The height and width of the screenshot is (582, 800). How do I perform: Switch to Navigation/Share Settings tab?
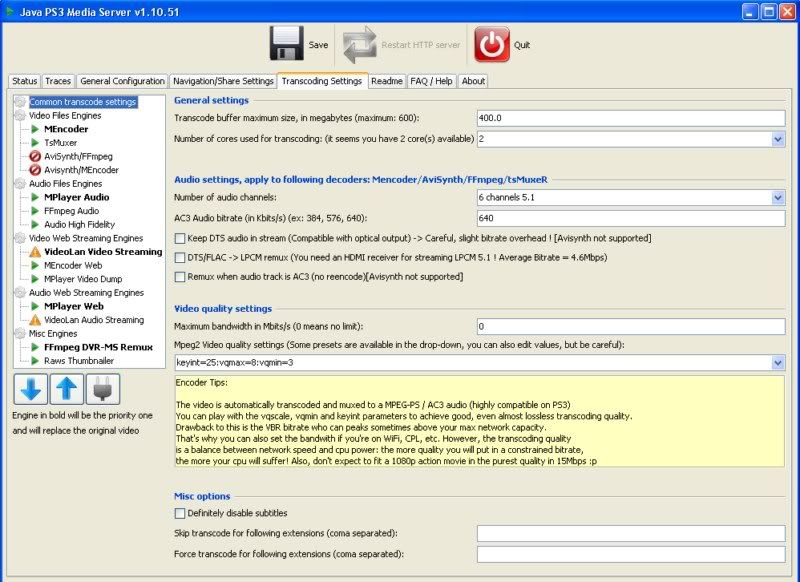[223, 81]
